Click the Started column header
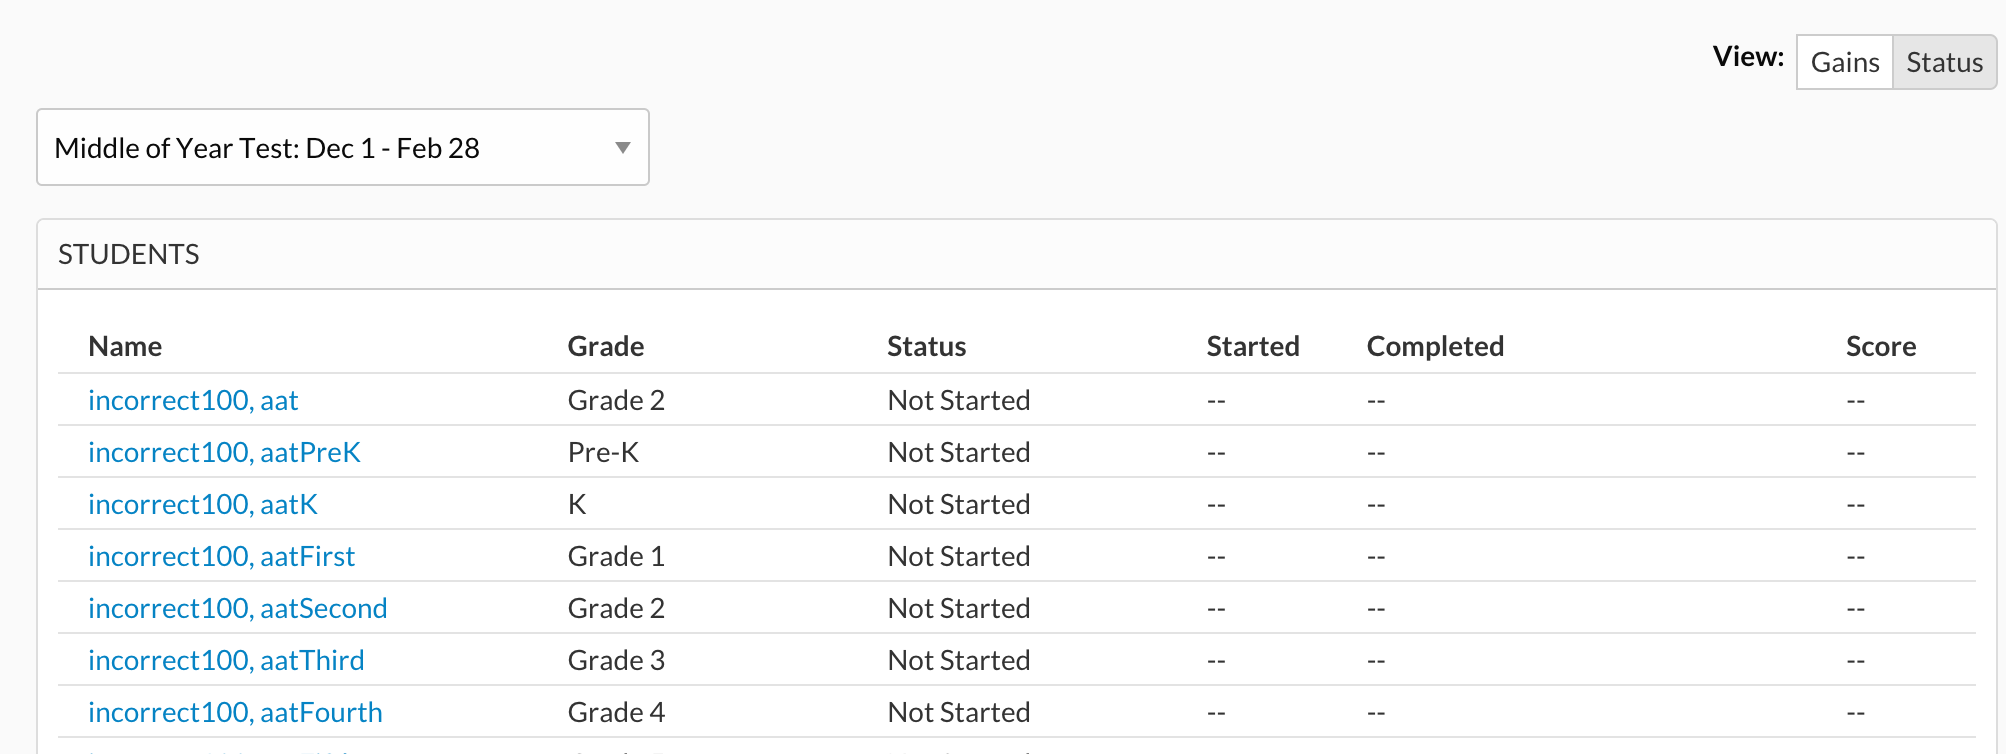This screenshot has height=754, width=2006. coord(1253,346)
